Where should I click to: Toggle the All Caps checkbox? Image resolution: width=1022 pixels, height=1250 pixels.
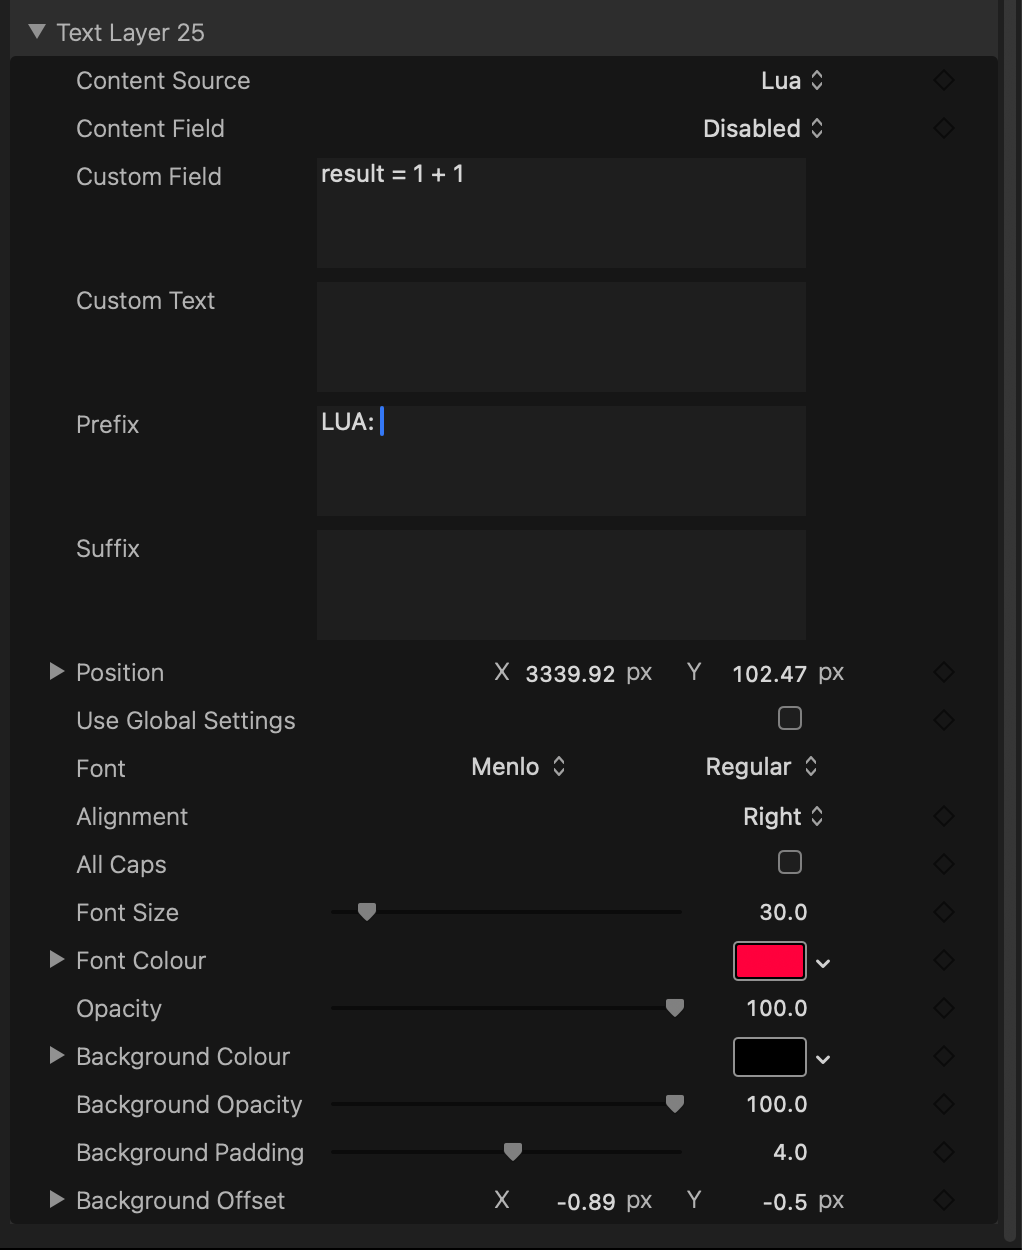[790, 863]
